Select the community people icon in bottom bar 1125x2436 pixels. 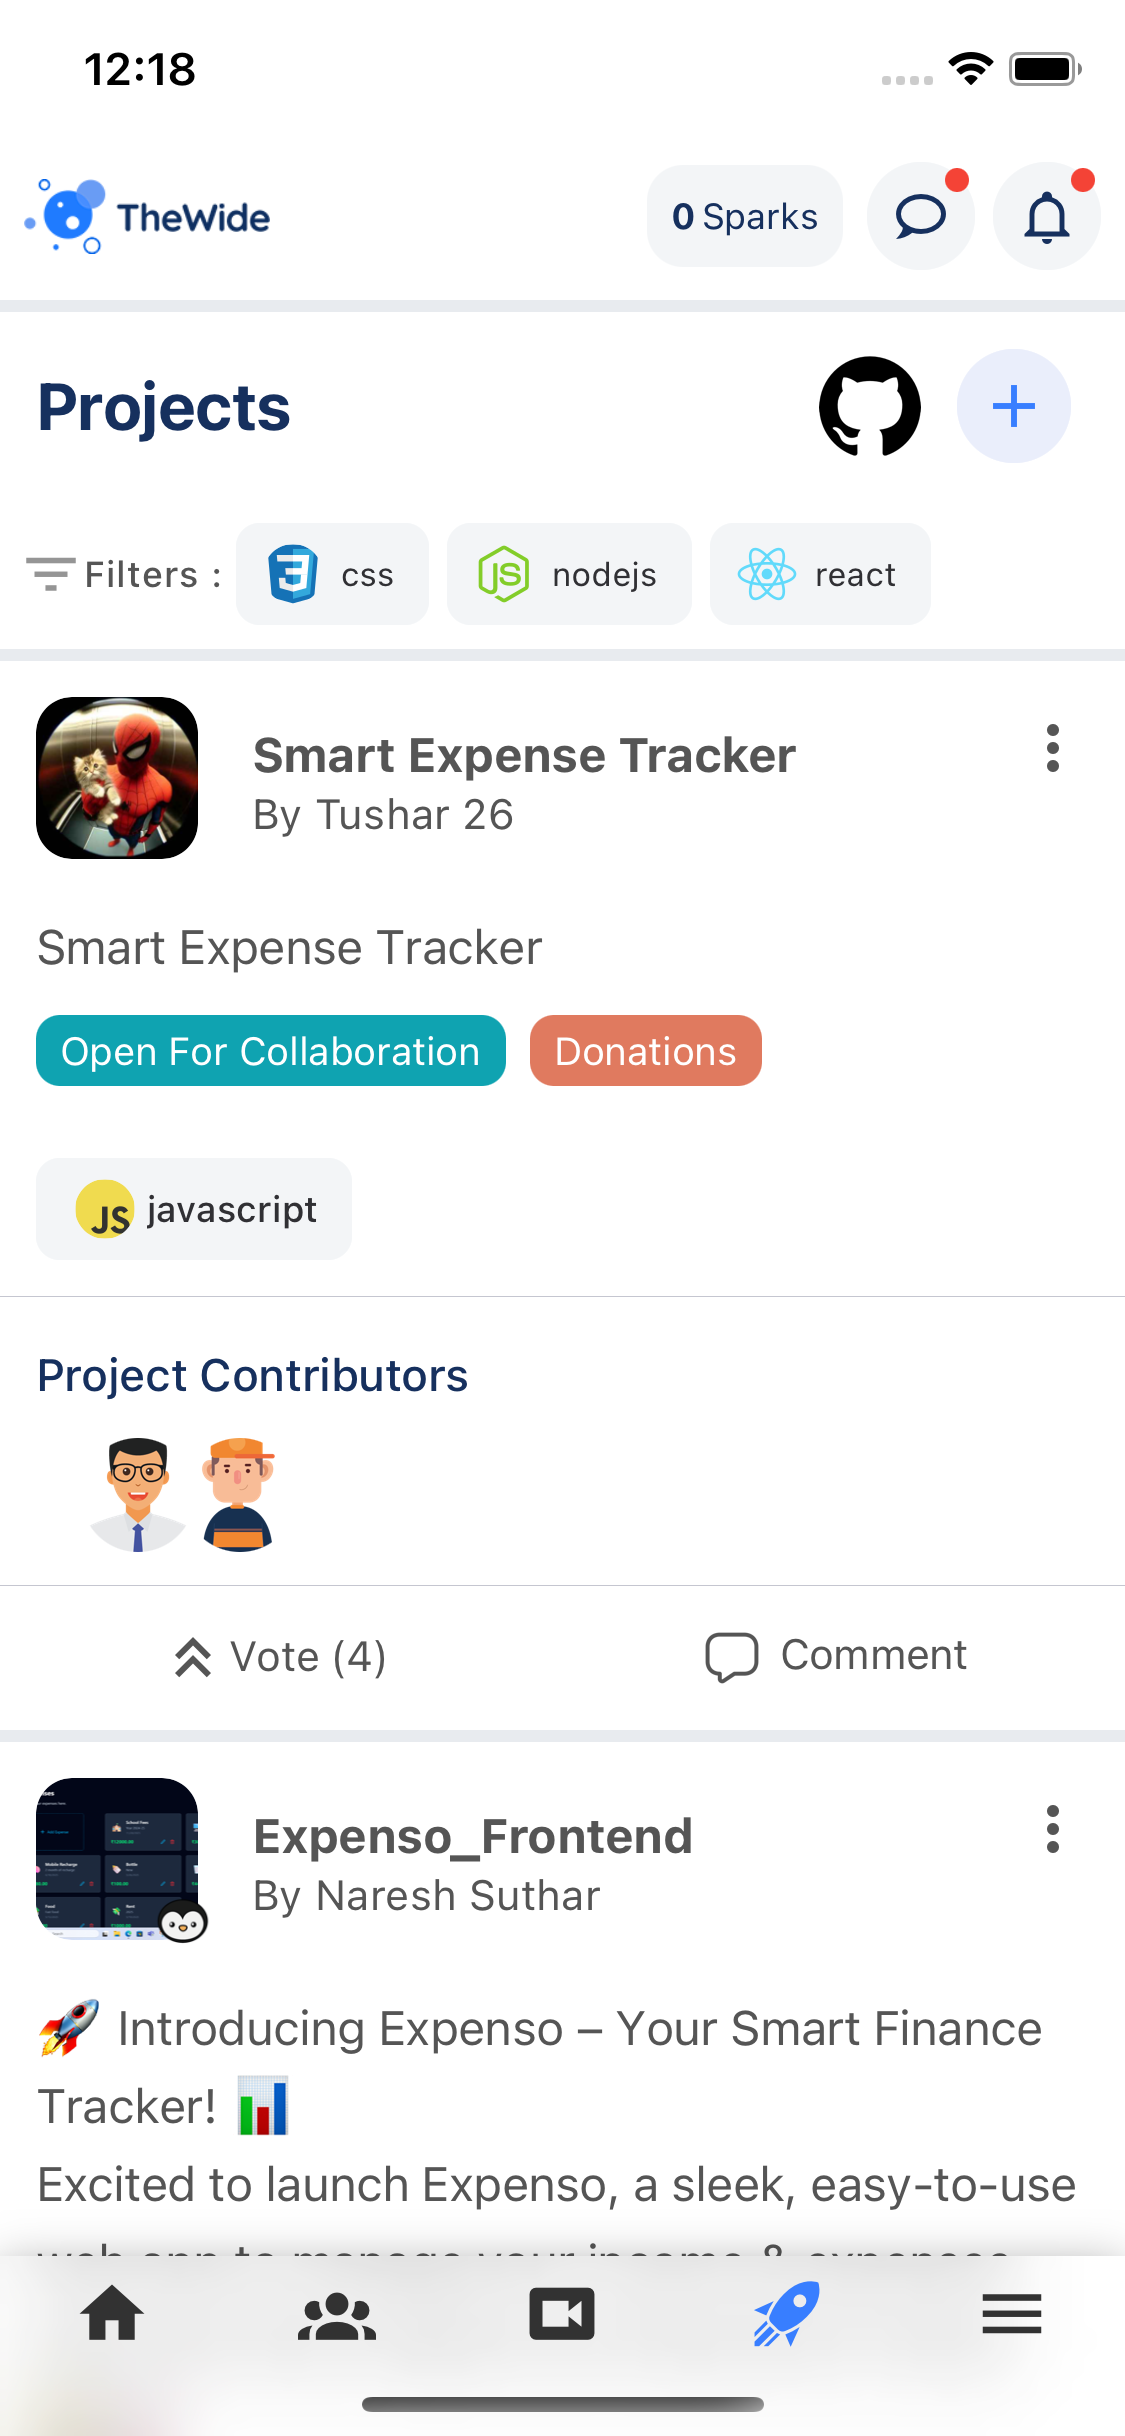(x=337, y=2313)
